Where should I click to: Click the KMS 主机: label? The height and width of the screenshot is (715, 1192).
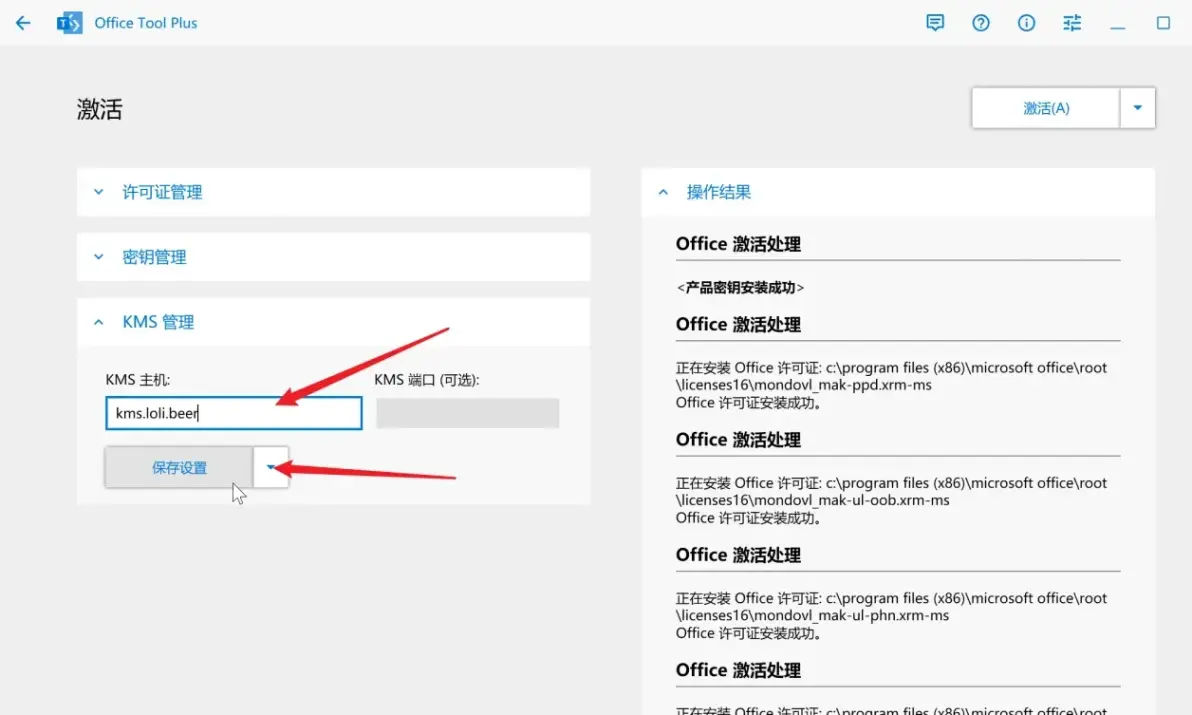(138, 380)
